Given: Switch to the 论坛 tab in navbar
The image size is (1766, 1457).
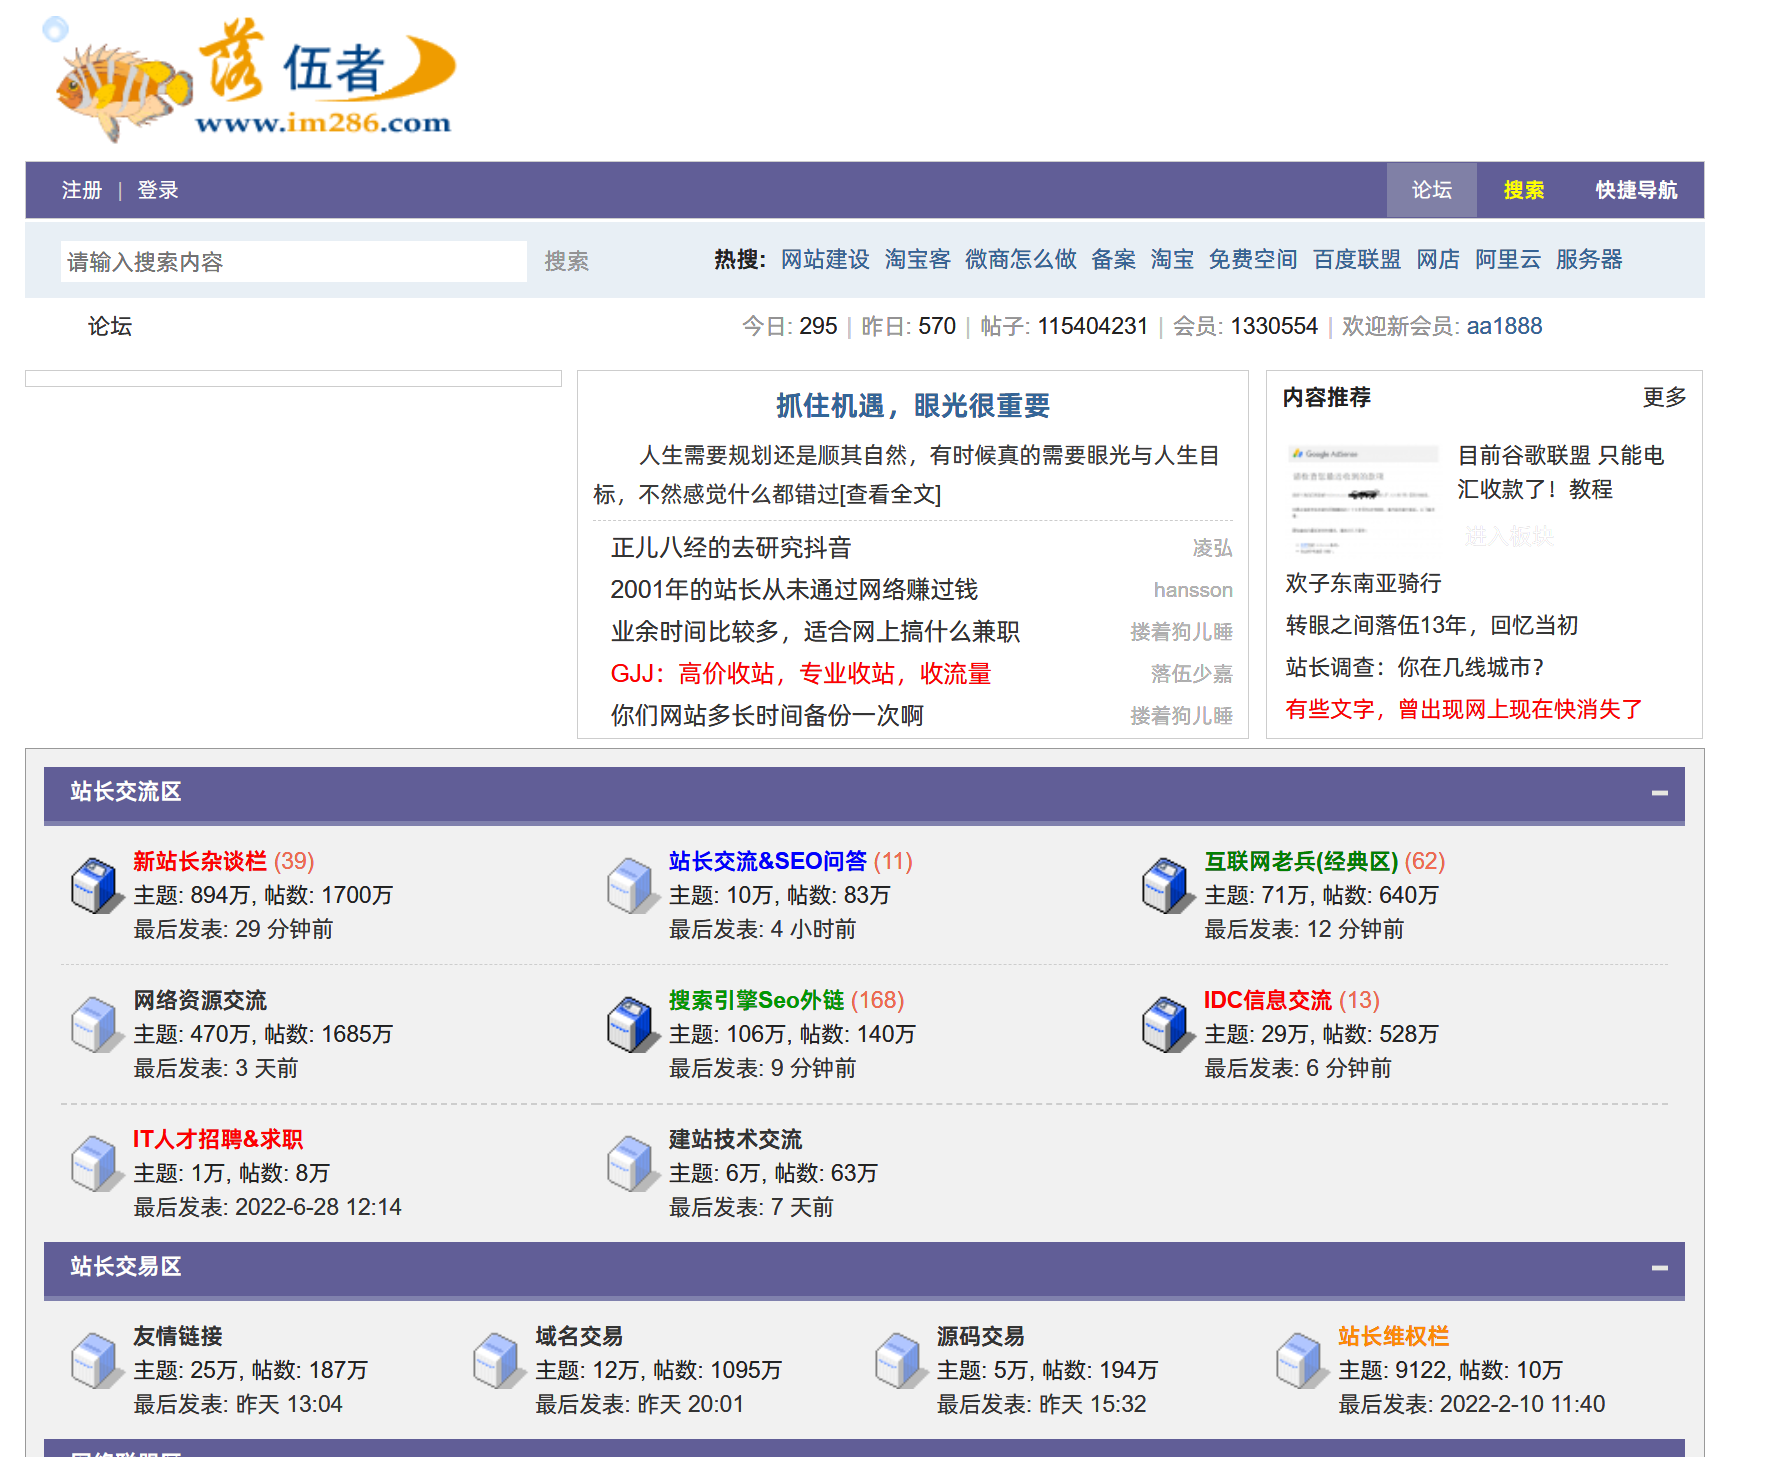Looking at the screenshot, I should (x=1431, y=190).
